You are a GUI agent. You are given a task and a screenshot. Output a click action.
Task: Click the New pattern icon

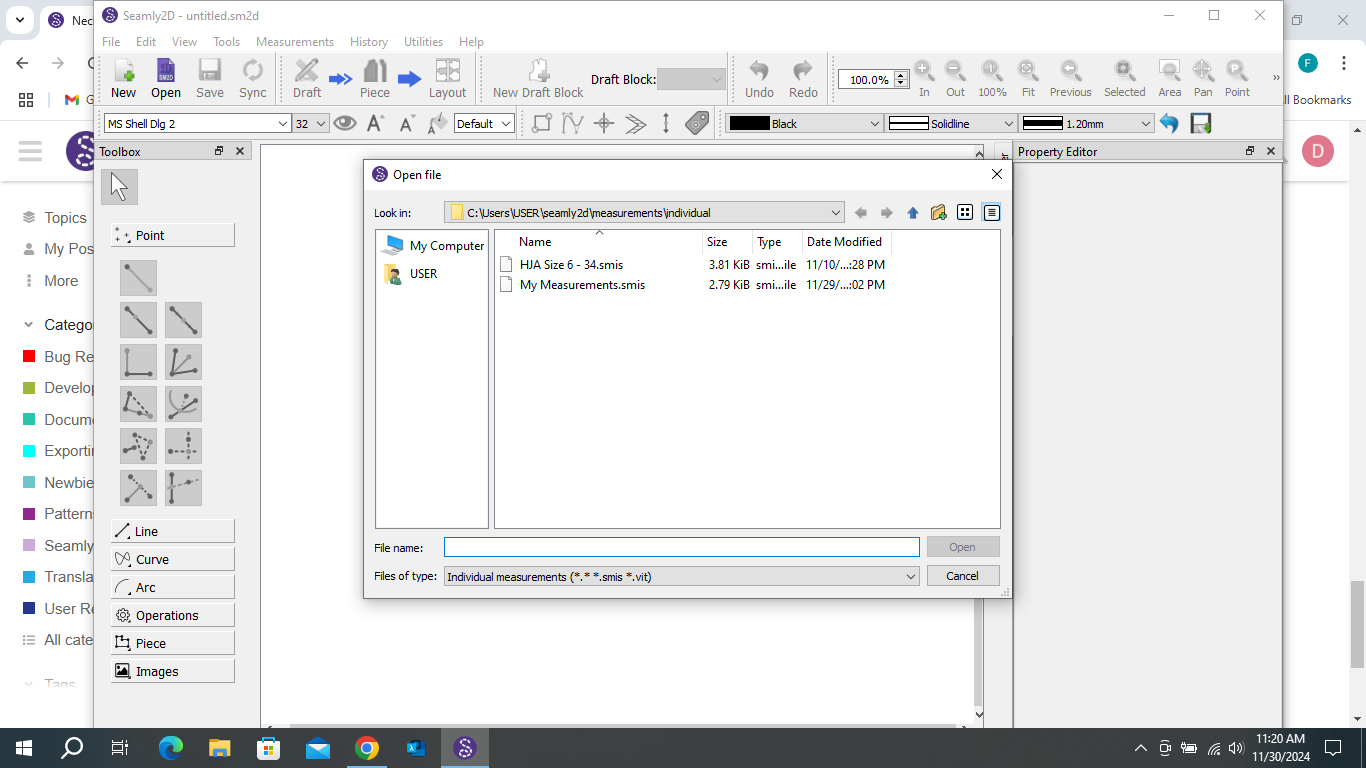point(123,78)
